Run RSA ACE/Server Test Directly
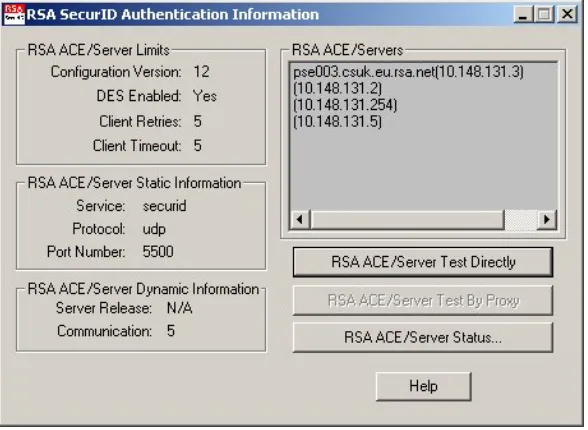The image size is (588, 430). pyautogui.click(x=423, y=262)
